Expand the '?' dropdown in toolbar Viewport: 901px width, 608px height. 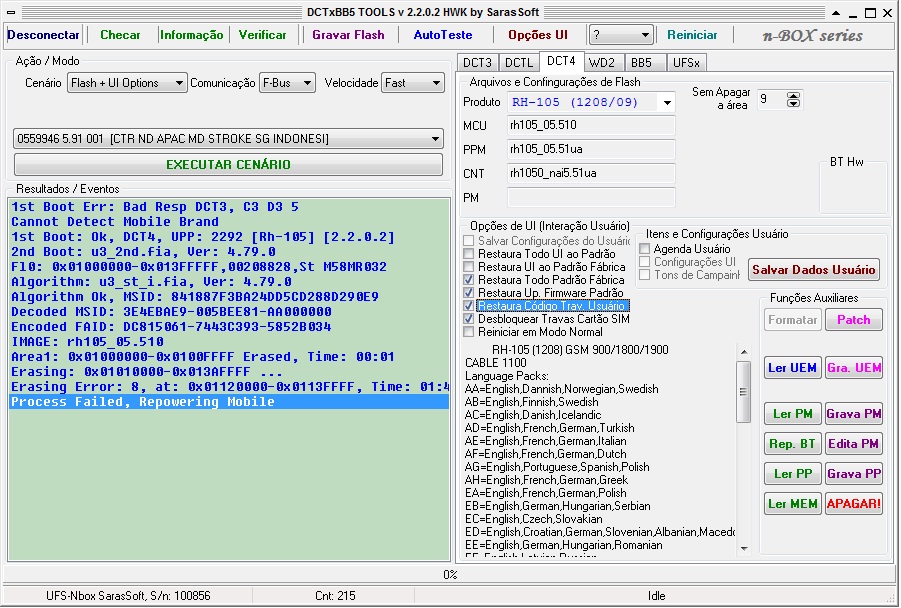tap(621, 36)
